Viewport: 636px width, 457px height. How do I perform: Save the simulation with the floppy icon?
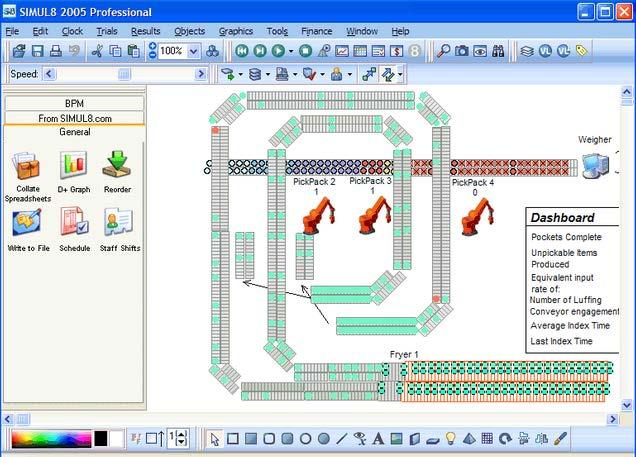[x=38, y=51]
